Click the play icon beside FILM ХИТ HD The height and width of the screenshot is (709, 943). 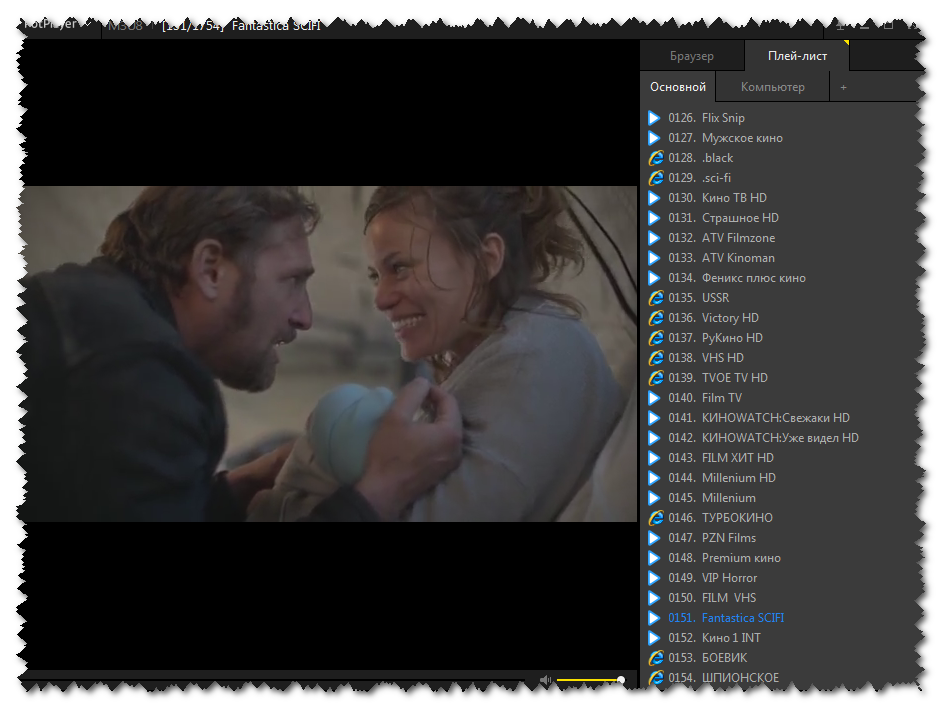click(x=654, y=458)
